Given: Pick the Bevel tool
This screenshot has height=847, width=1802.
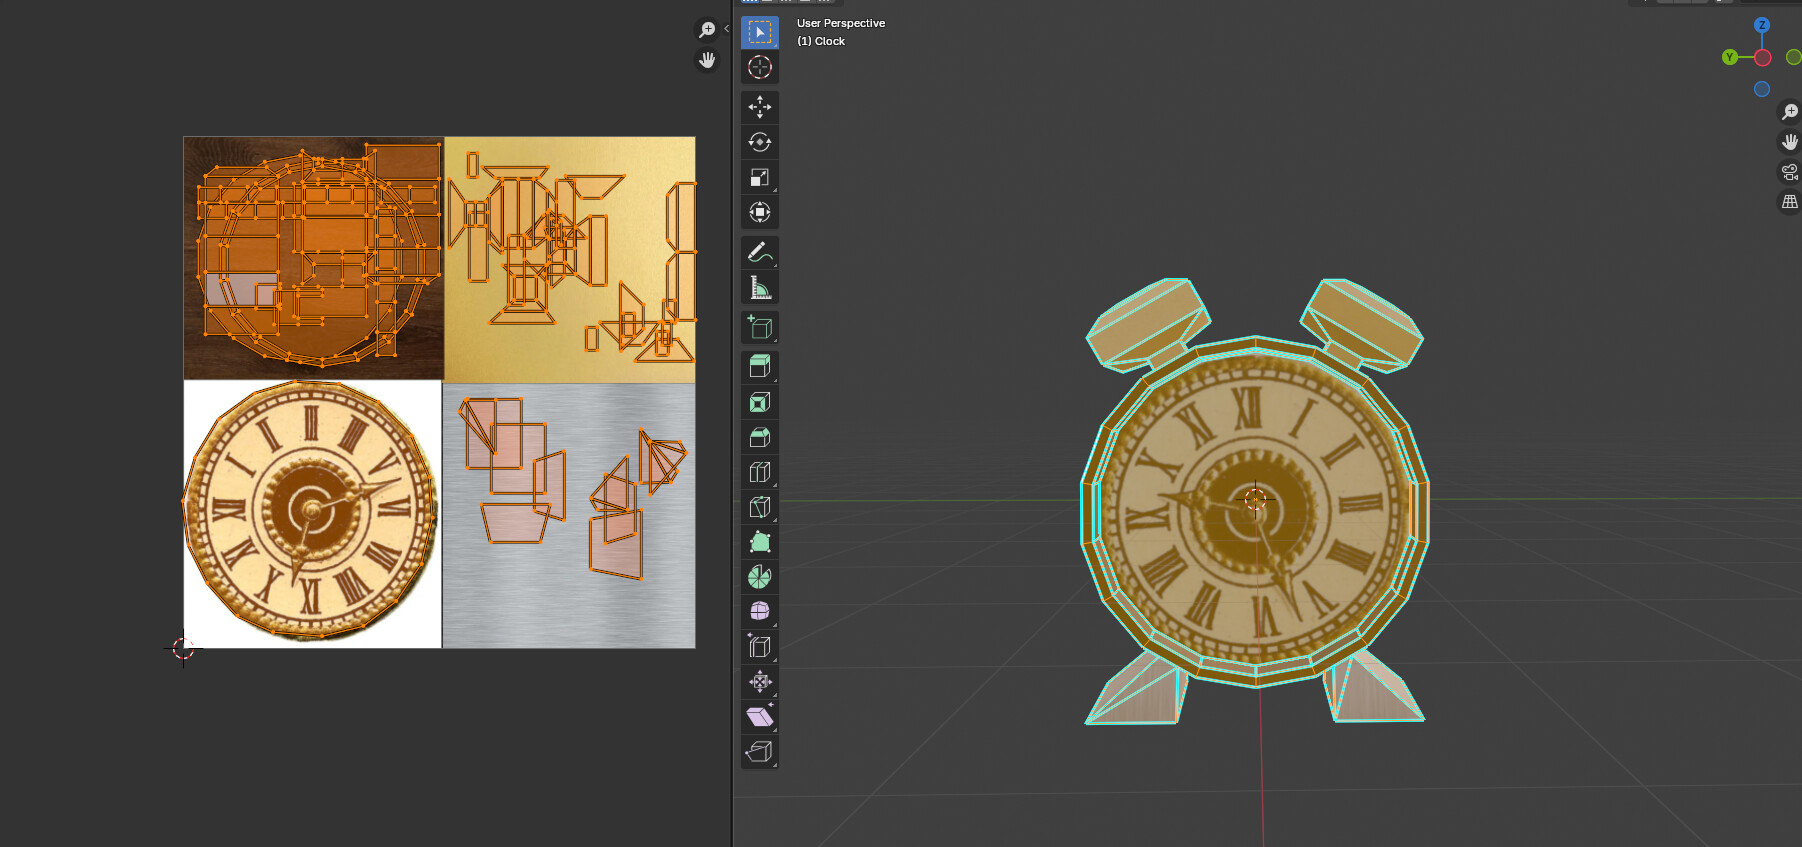Looking at the screenshot, I should pos(760,437).
